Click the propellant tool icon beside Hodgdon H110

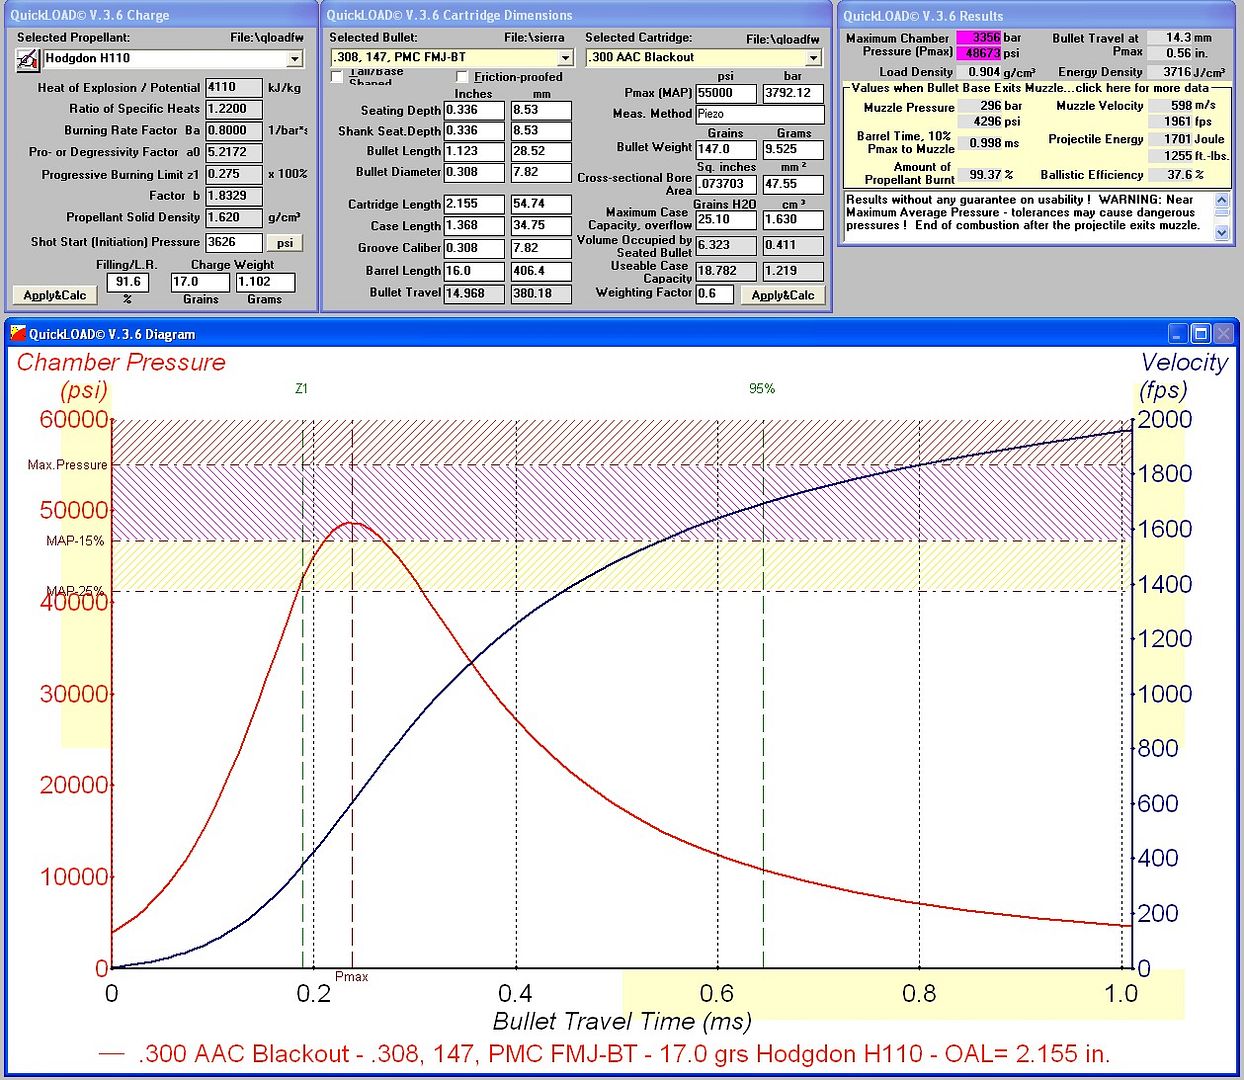27,60
